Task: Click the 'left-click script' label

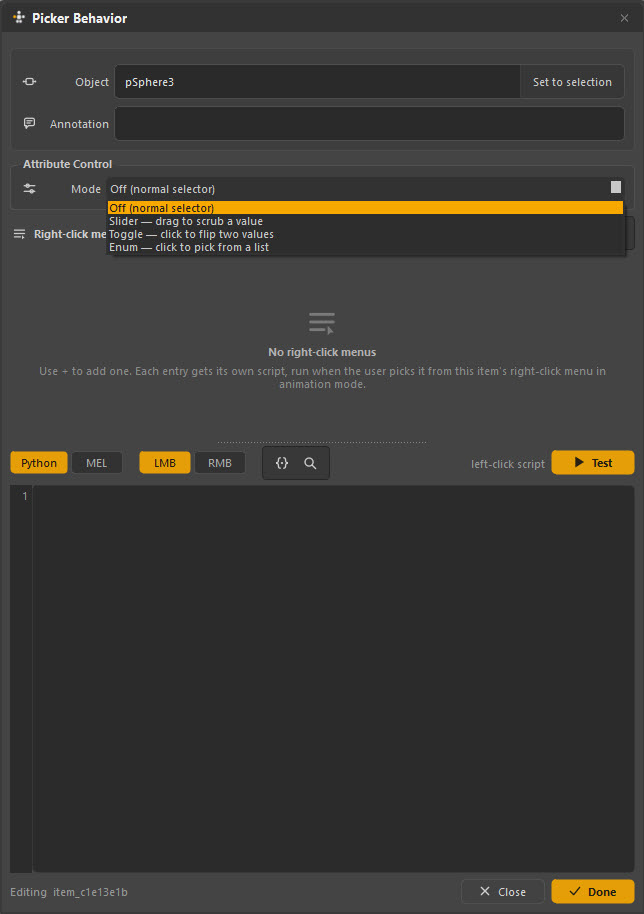Action: point(508,464)
